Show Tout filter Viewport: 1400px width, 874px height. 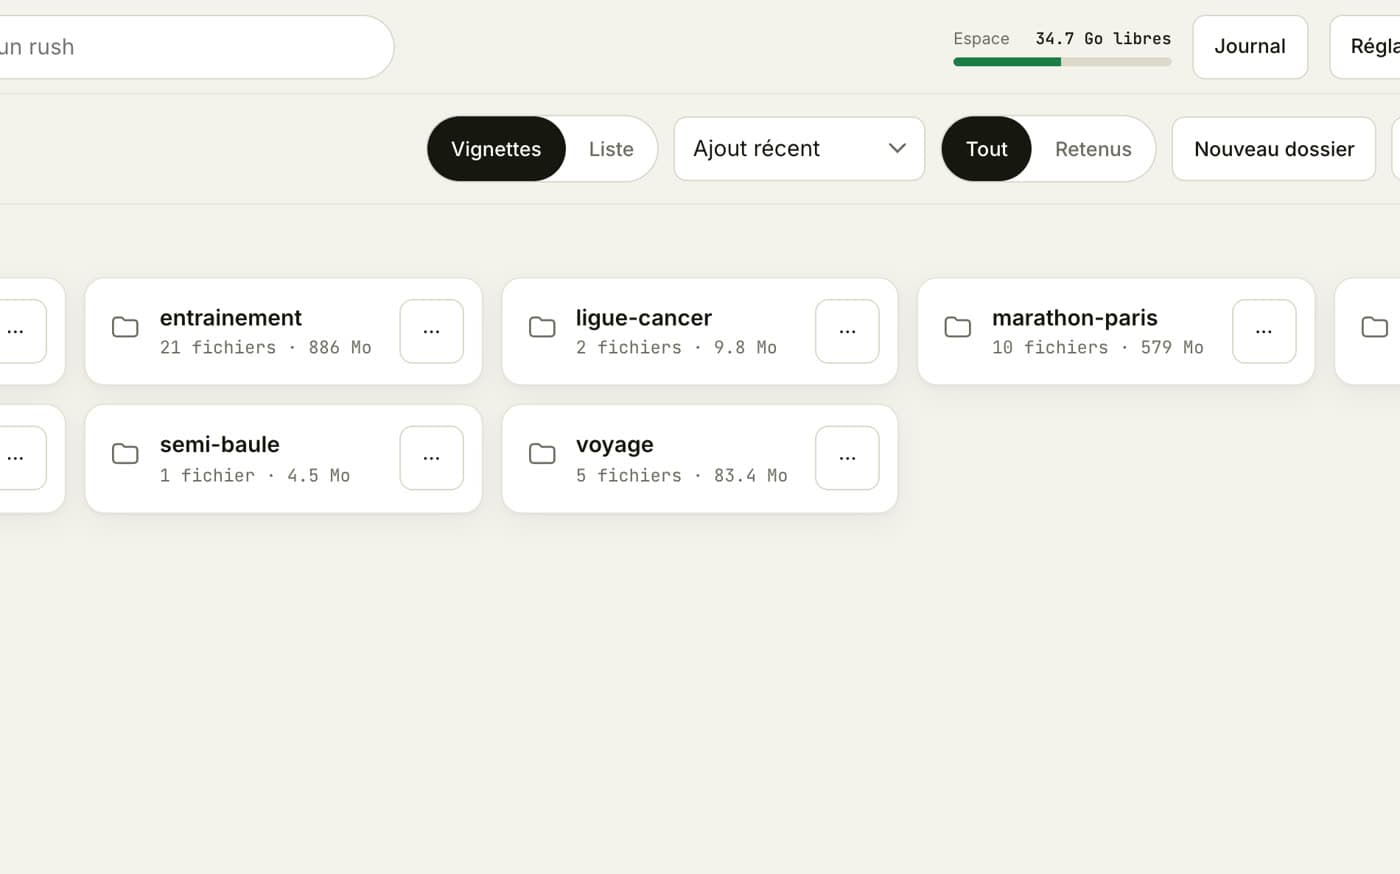(x=986, y=149)
